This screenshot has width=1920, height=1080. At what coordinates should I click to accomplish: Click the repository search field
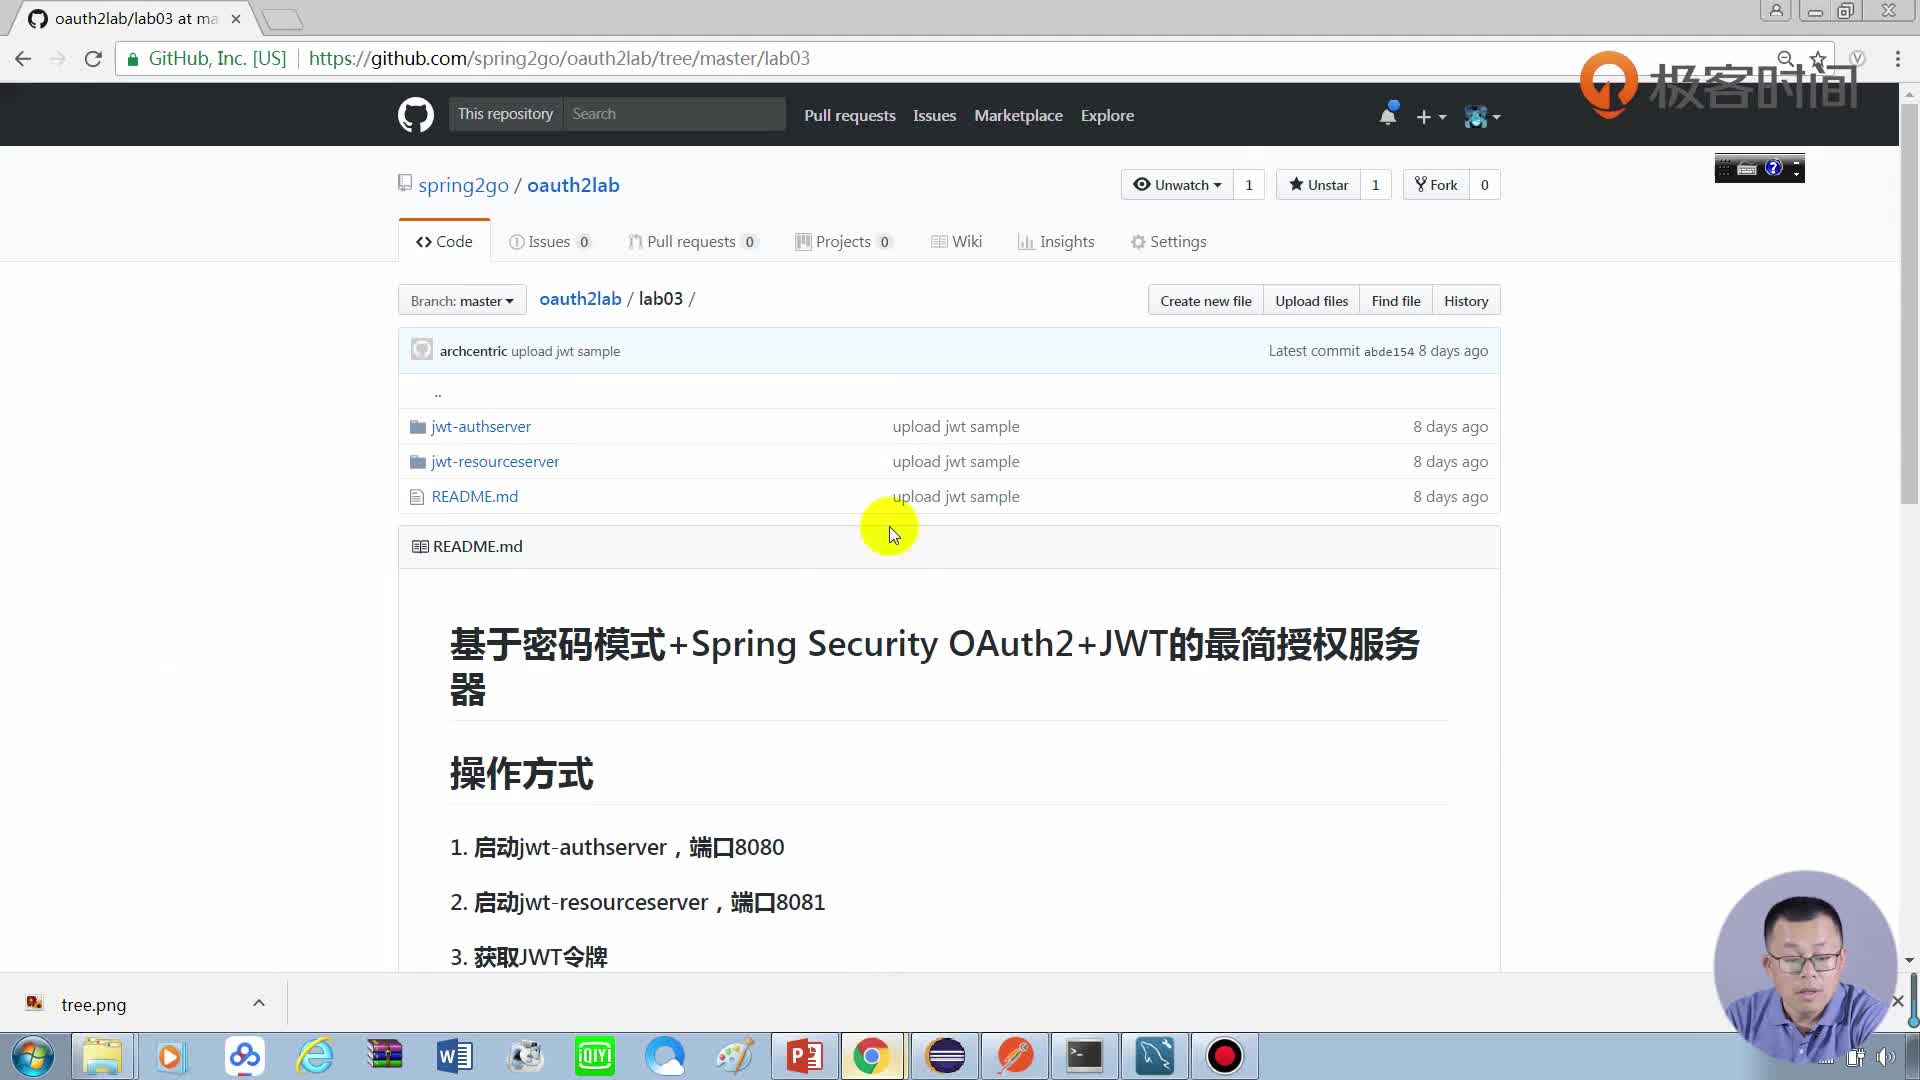tap(674, 114)
